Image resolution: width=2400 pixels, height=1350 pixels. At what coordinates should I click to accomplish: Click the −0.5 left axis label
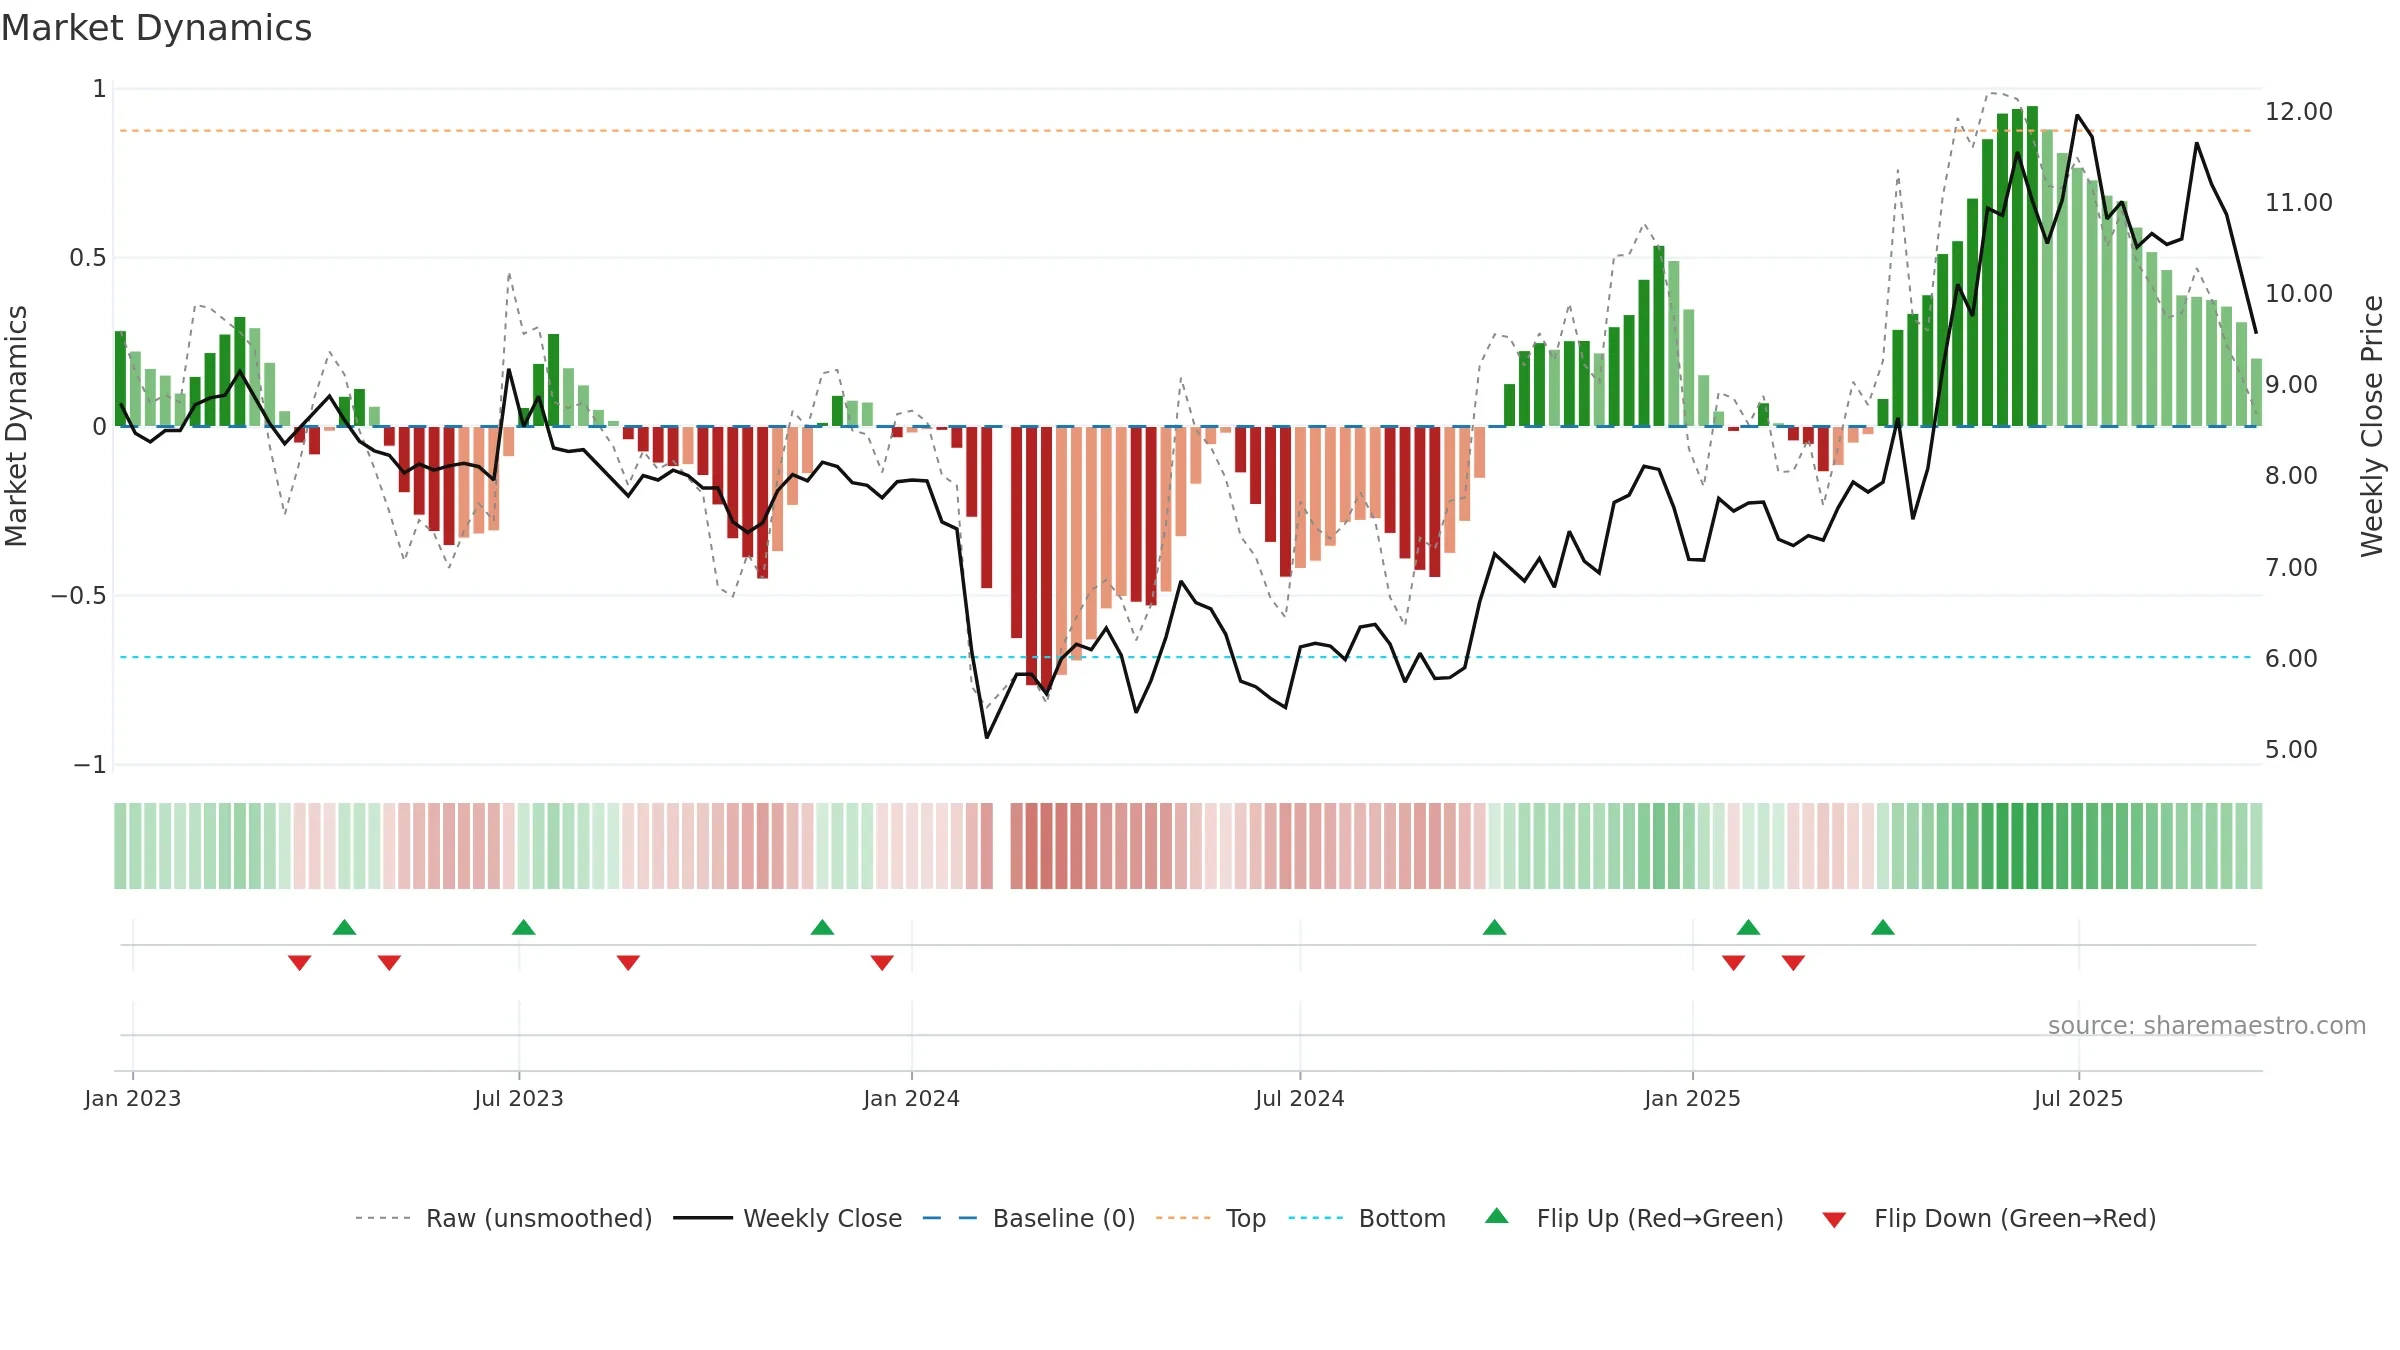(78, 596)
